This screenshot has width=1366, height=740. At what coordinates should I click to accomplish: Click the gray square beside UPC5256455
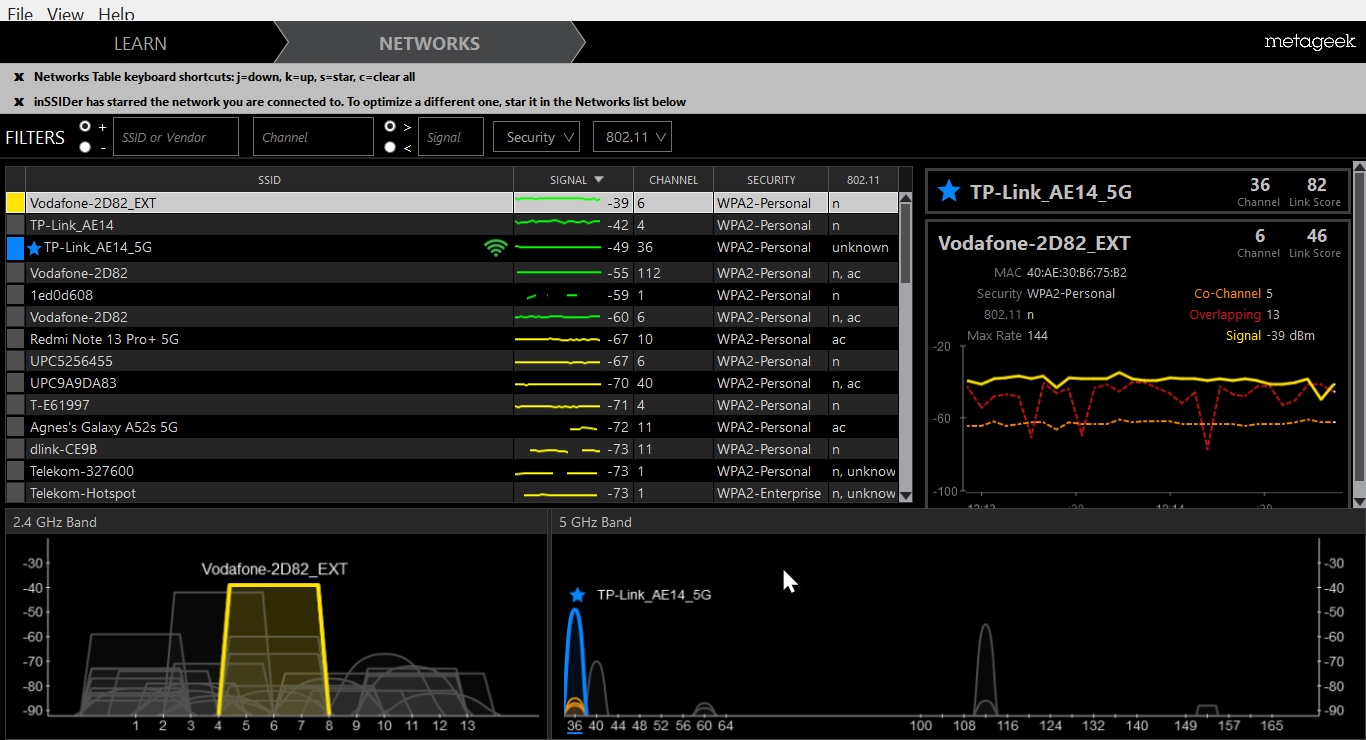15,361
